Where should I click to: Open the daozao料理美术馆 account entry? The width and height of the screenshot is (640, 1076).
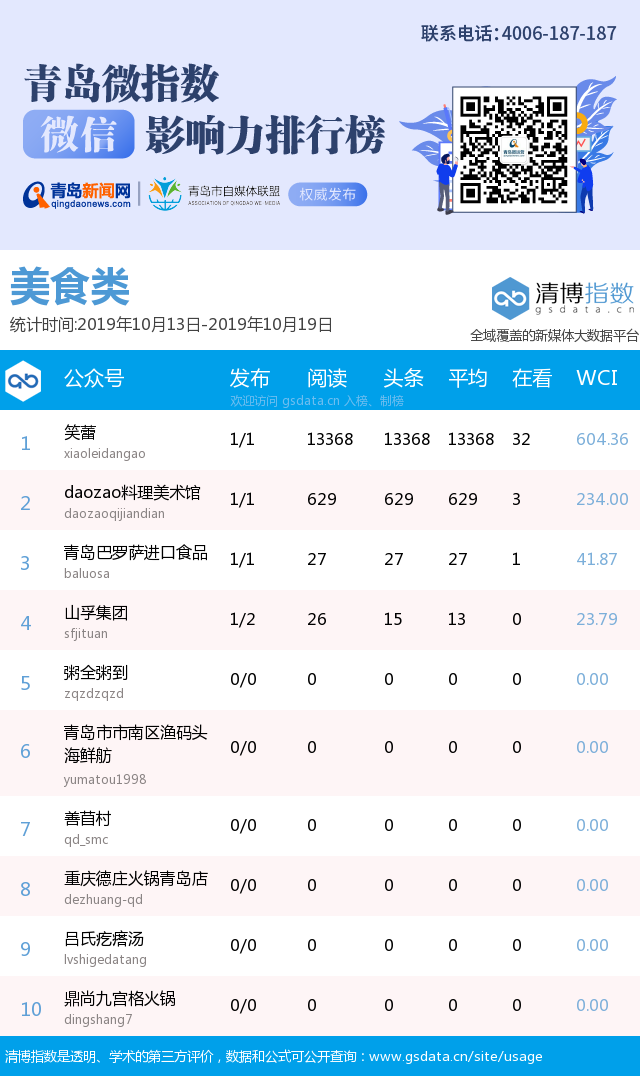132,493
